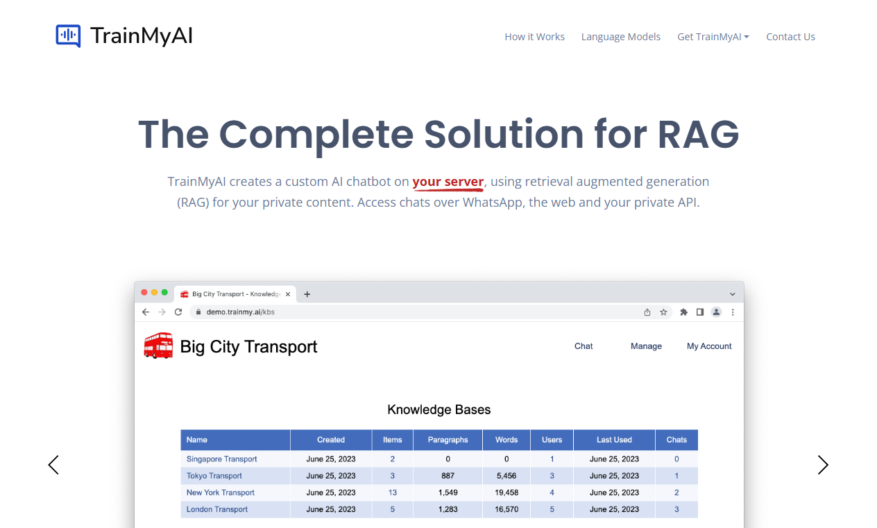Click My Account in the demo header

709,346
